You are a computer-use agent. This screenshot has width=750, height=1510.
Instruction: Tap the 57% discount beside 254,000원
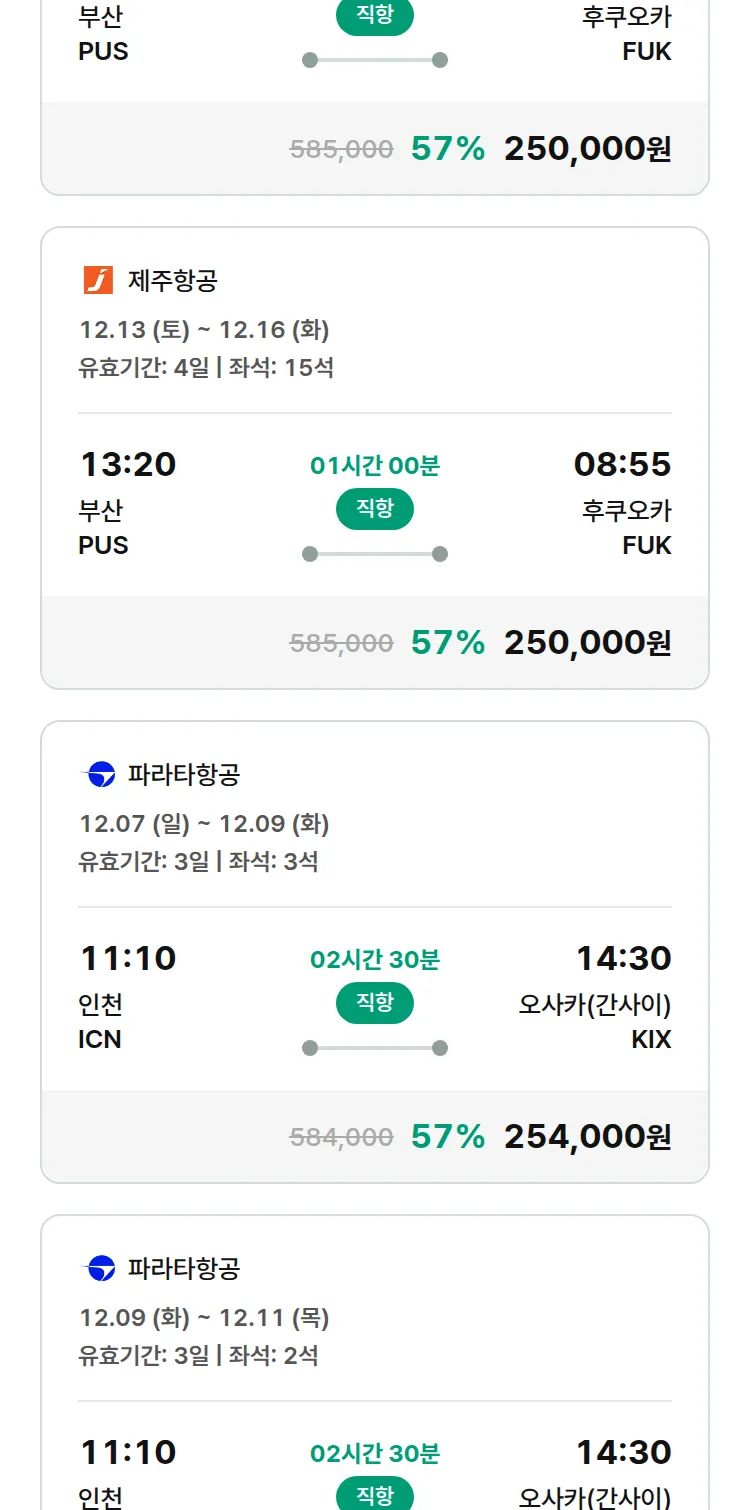point(448,1137)
